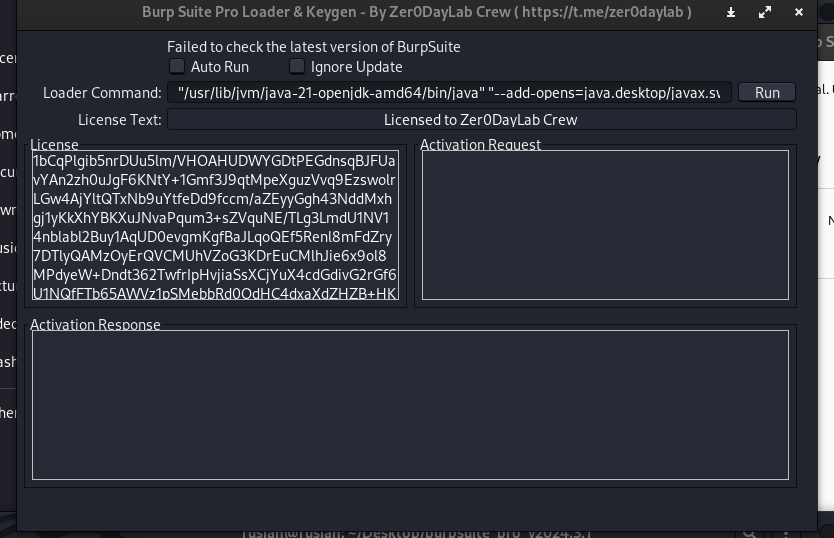Viewport: 834px width, 538px height.
Task: Click inside the Activation Response box
Action: (x=410, y=405)
